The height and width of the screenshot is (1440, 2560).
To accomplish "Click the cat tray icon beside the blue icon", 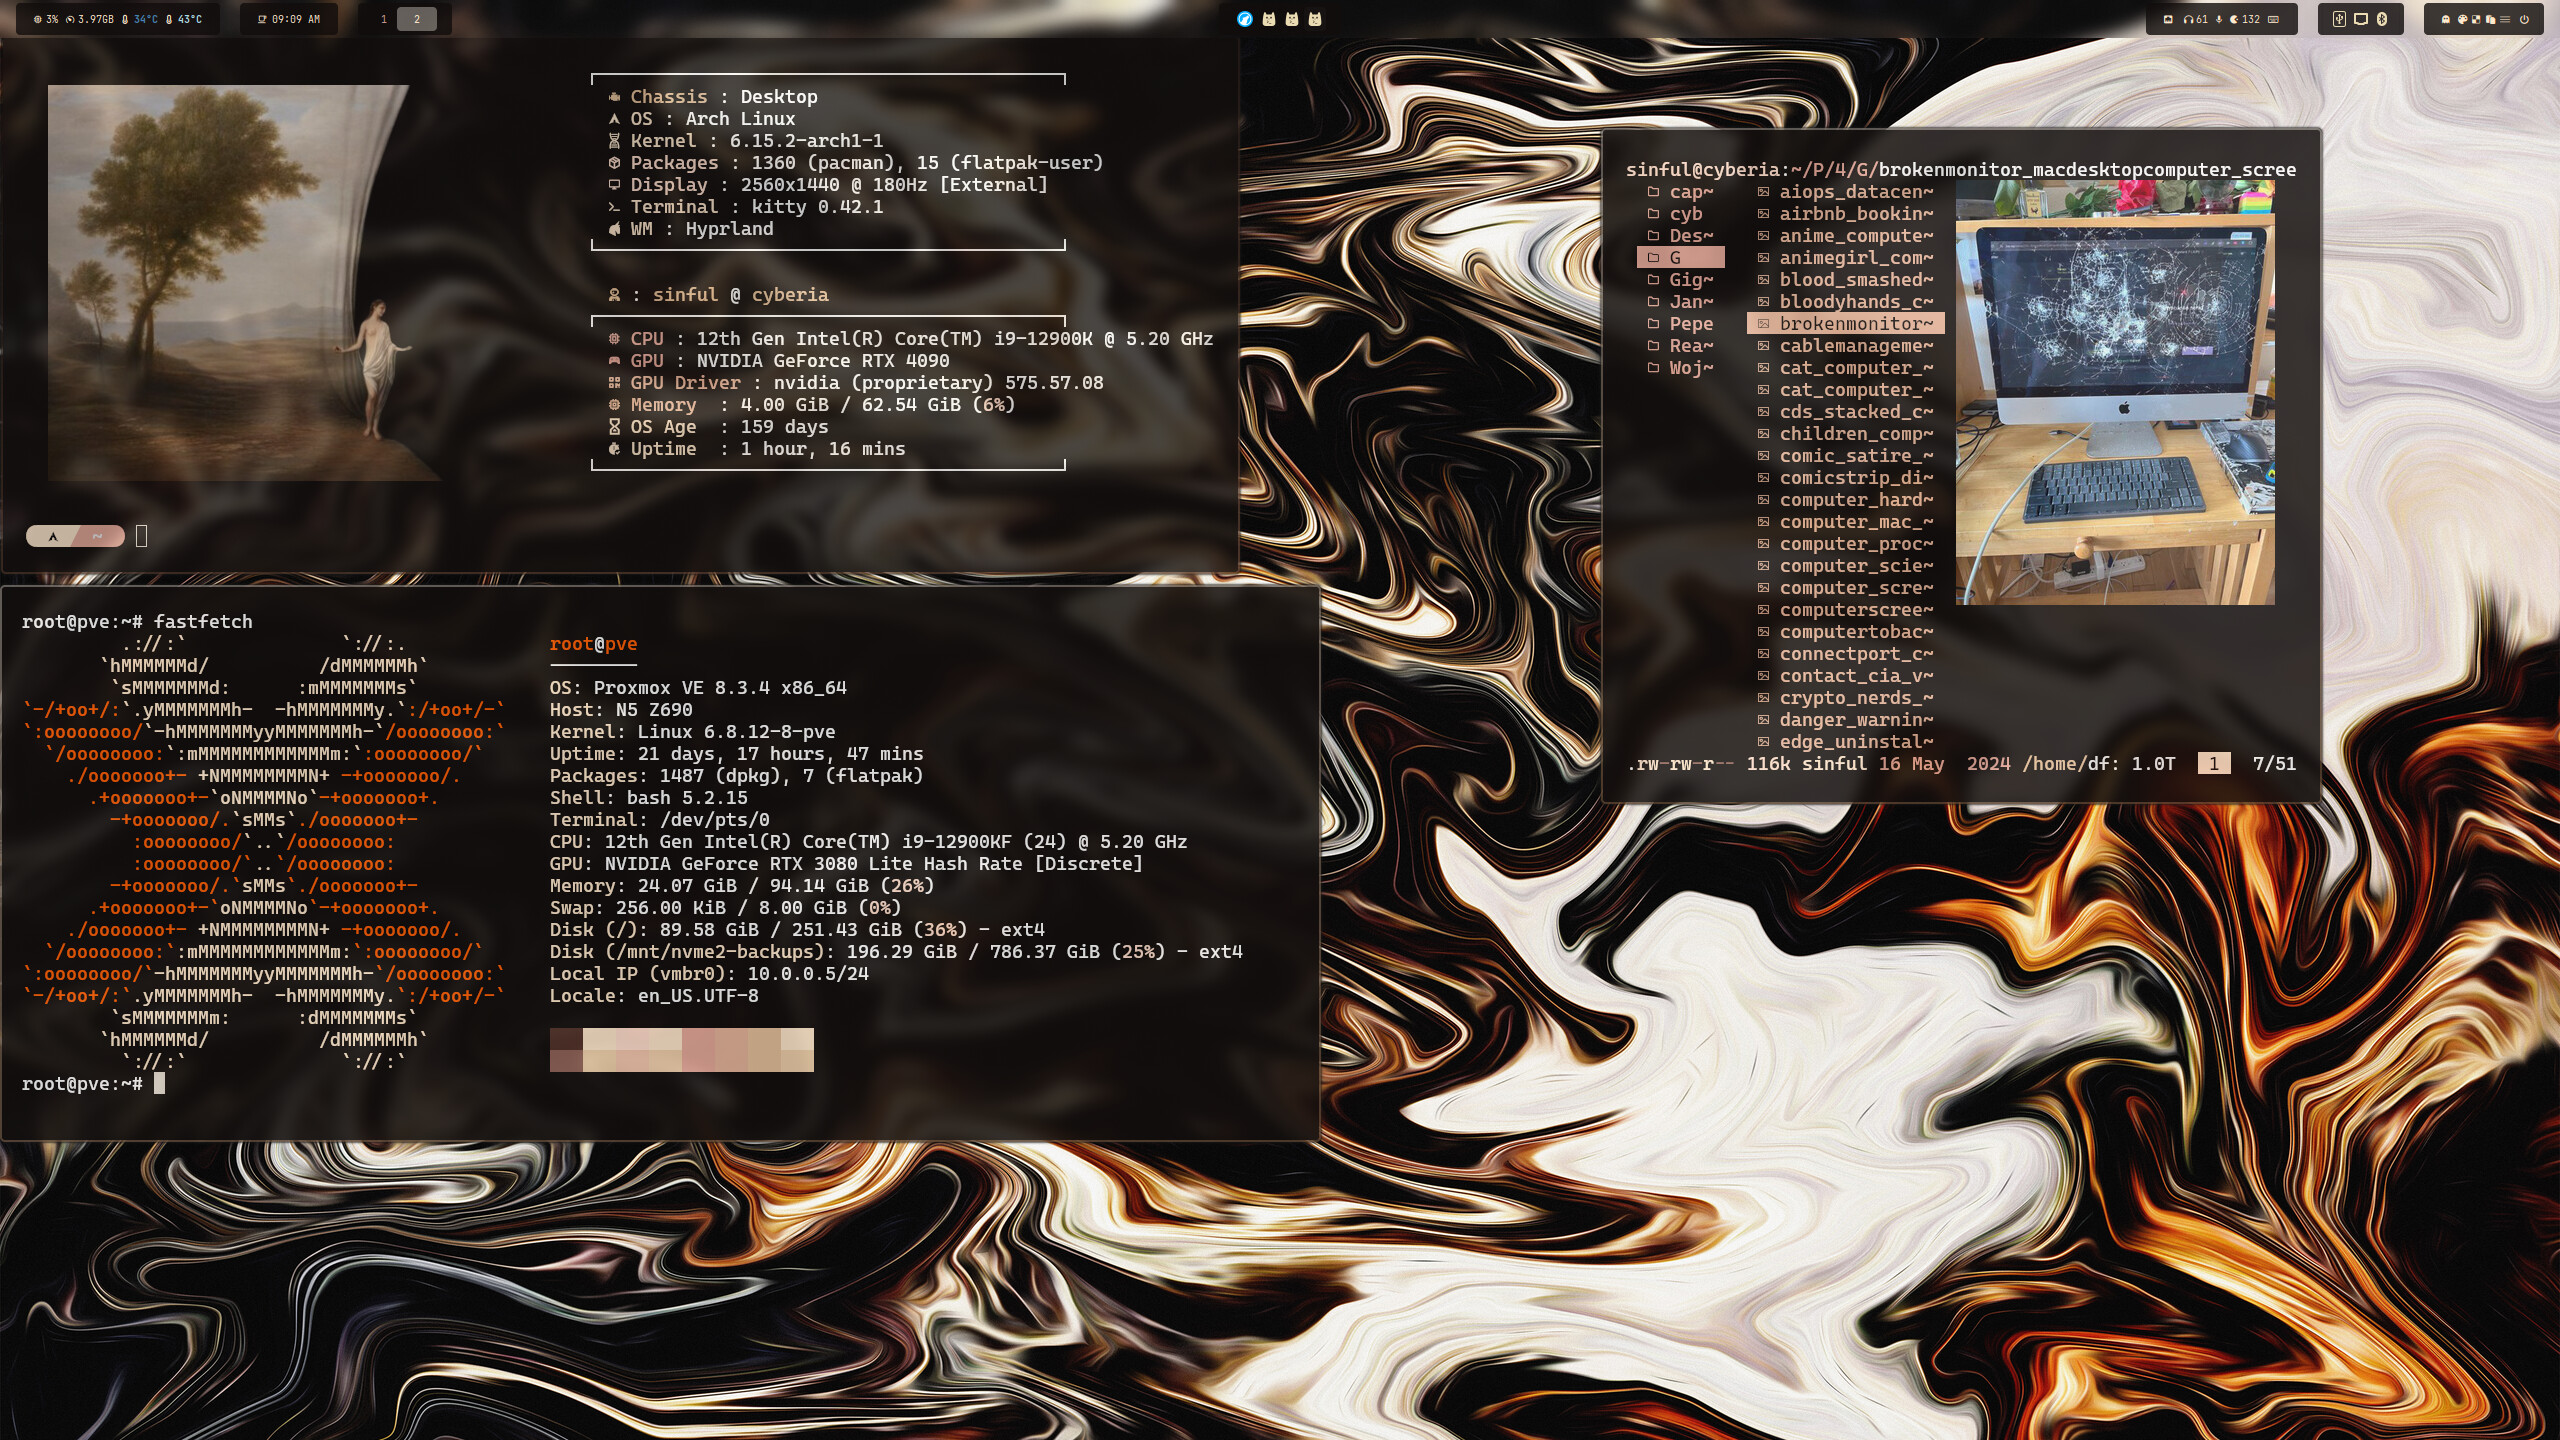I will coord(1269,19).
